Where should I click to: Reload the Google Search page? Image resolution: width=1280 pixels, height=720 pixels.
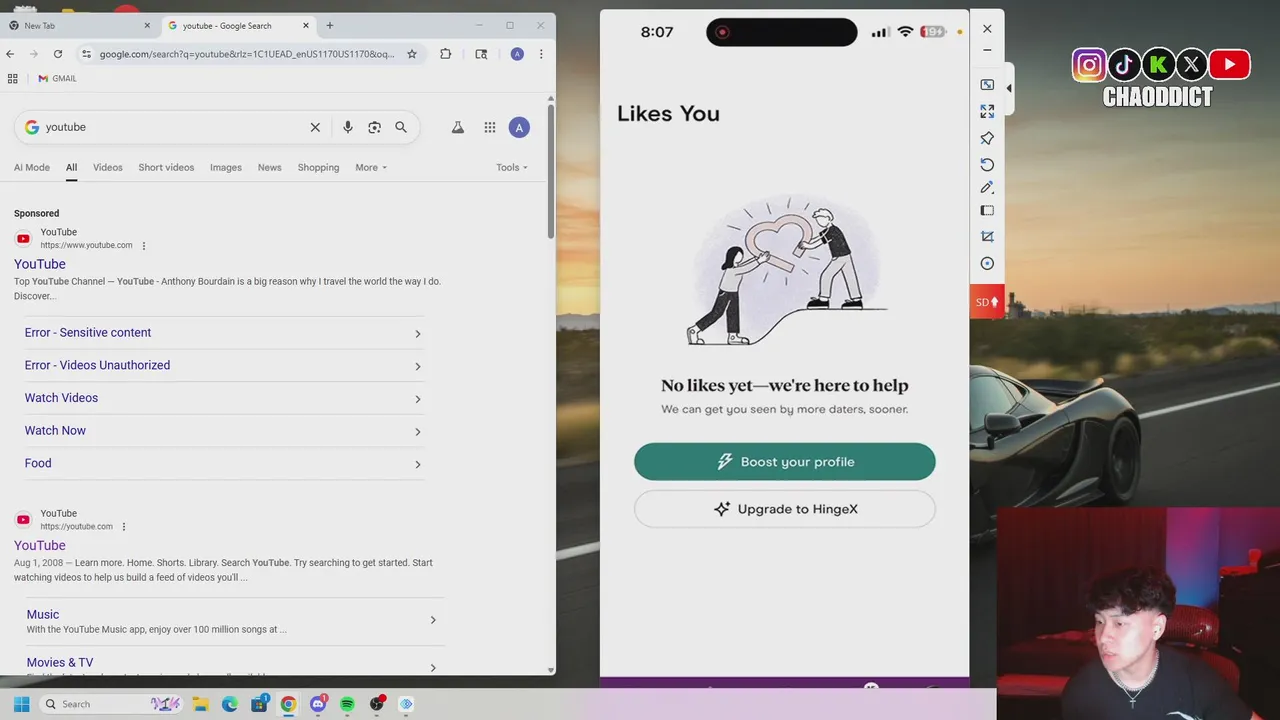pos(58,54)
